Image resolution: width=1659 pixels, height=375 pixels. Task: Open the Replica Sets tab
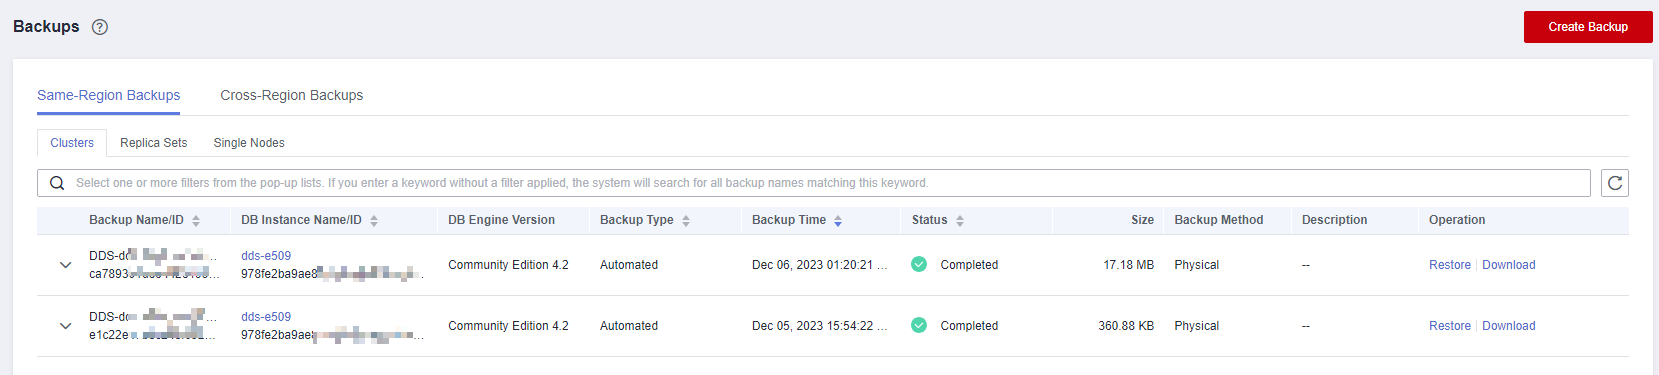[x=154, y=143]
